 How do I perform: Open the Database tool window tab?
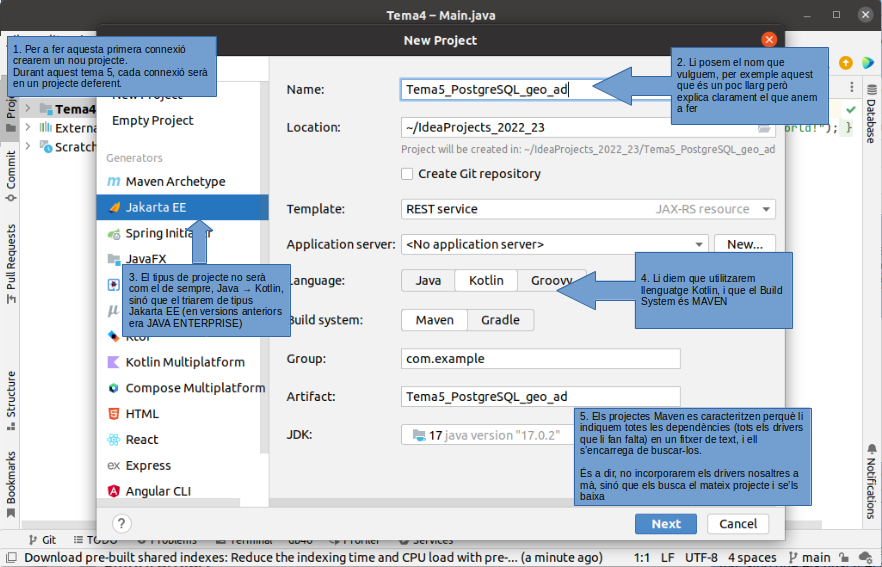coord(871,113)
